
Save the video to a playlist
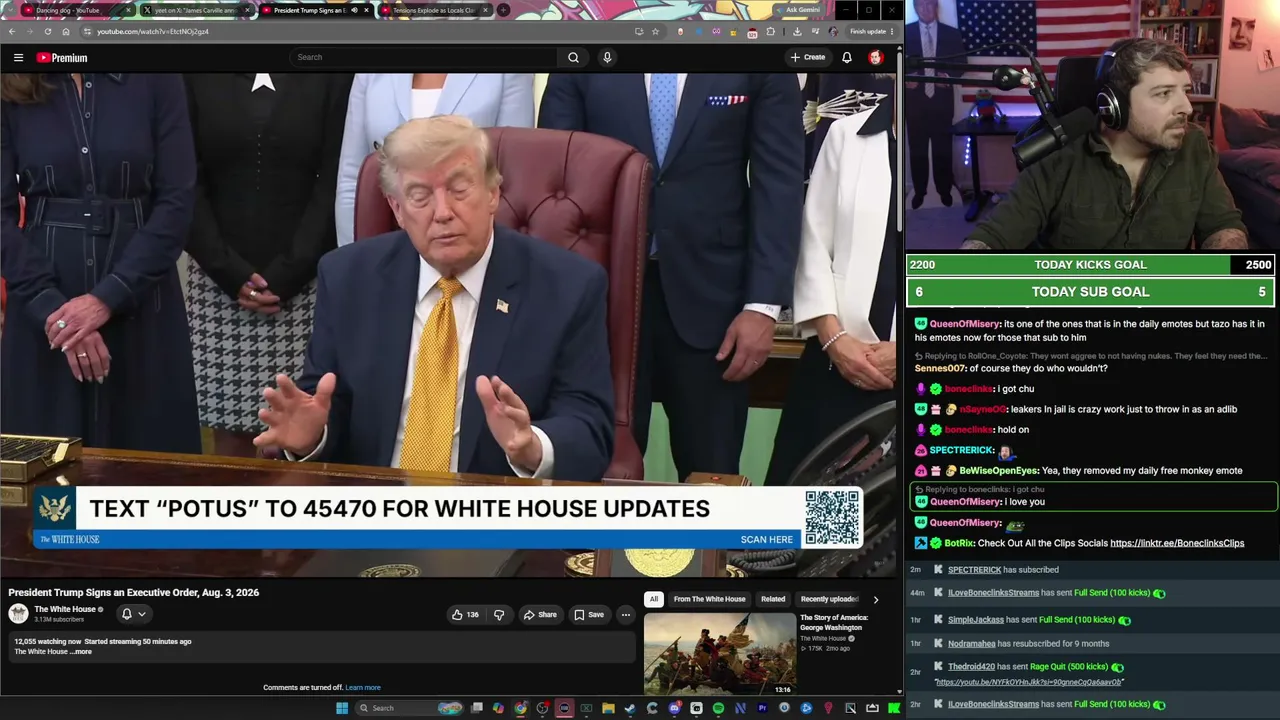pos(588,615)
